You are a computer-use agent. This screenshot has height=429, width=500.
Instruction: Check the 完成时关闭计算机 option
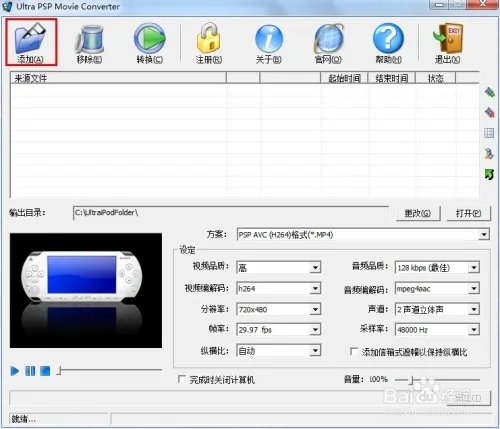point(182,379)
